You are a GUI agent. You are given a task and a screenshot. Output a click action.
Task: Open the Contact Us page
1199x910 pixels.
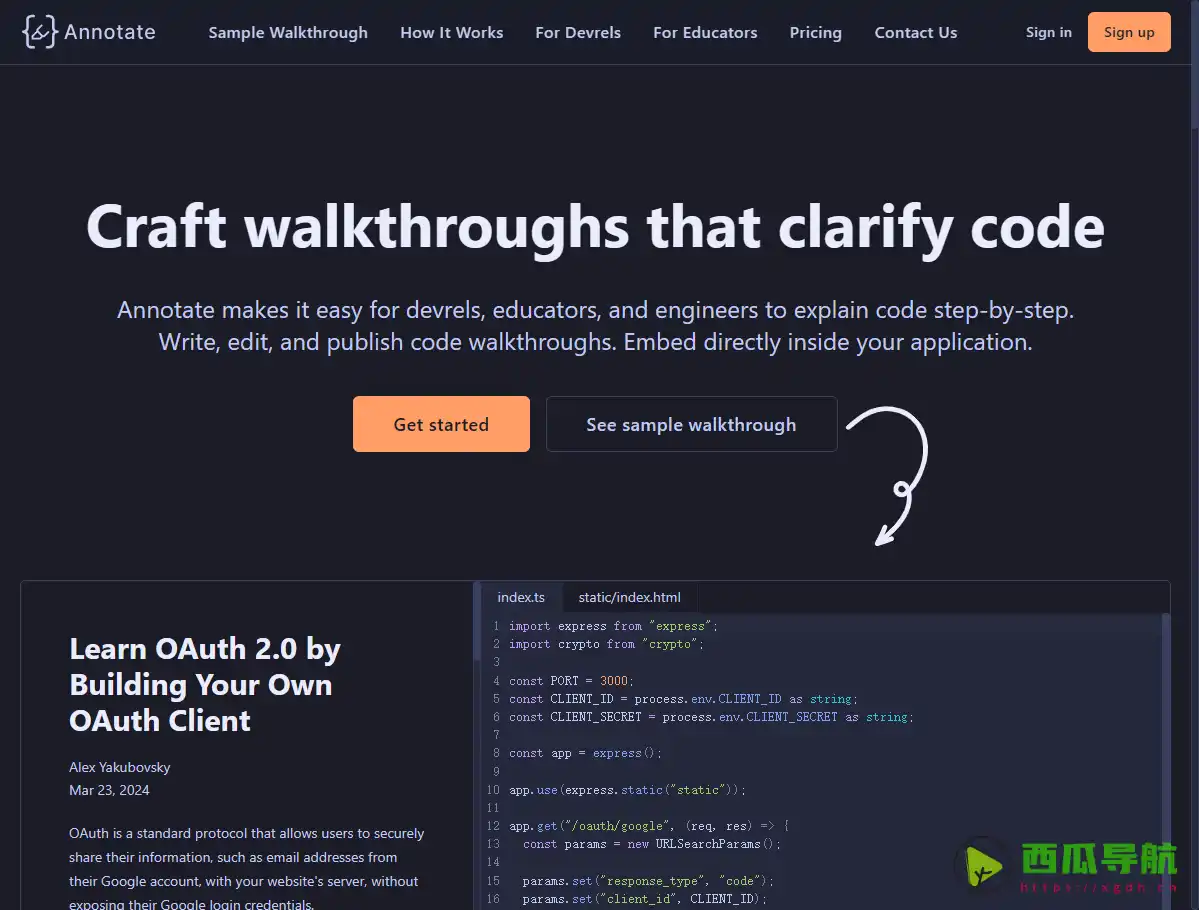click(x=915, y=32)
